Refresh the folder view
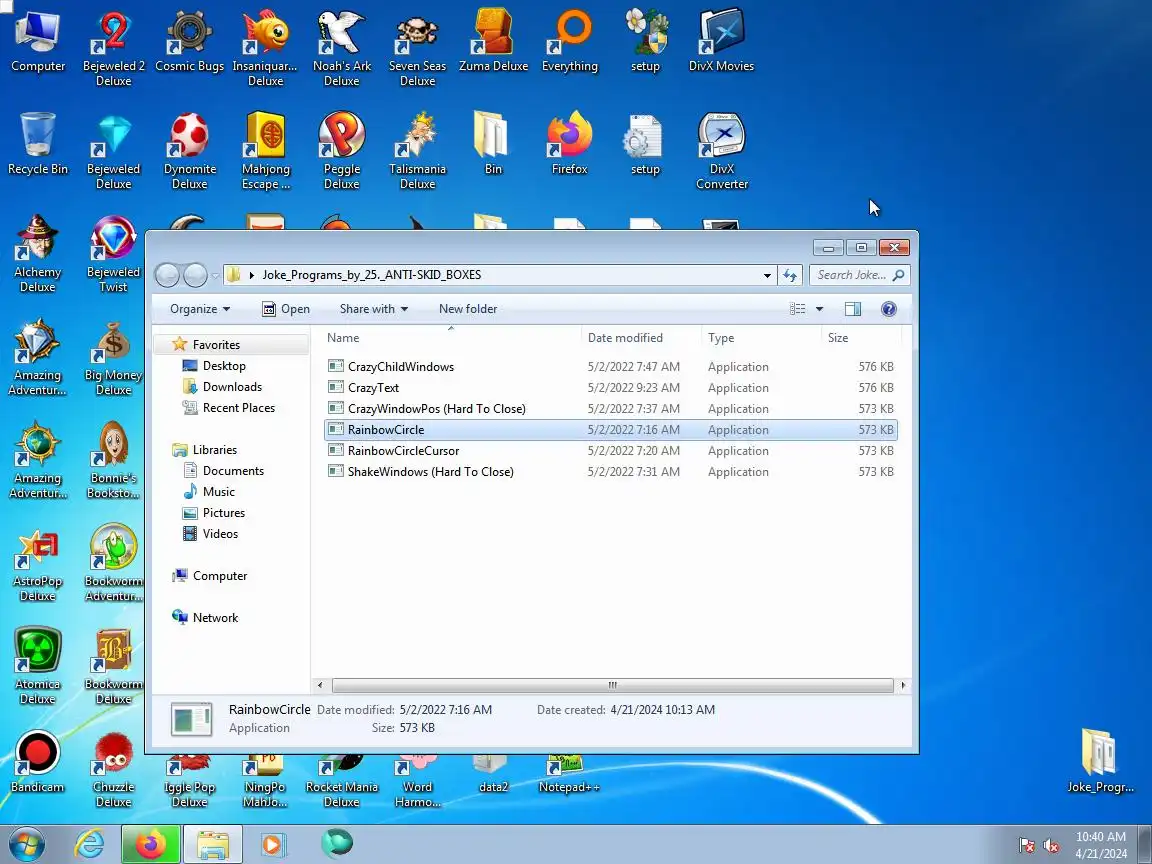The height and width of the screenshot is (864, 1152). (790, 276)
